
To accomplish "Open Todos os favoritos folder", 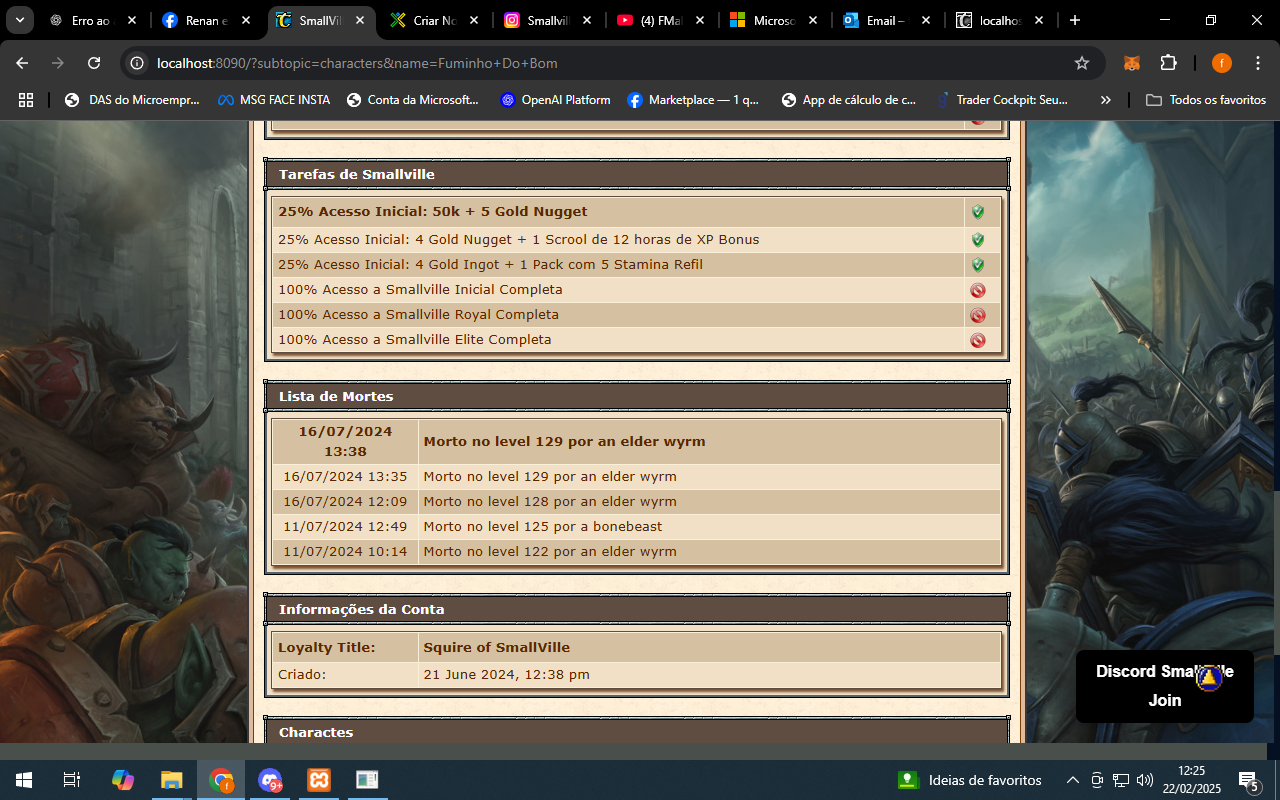I will 1206,100.
